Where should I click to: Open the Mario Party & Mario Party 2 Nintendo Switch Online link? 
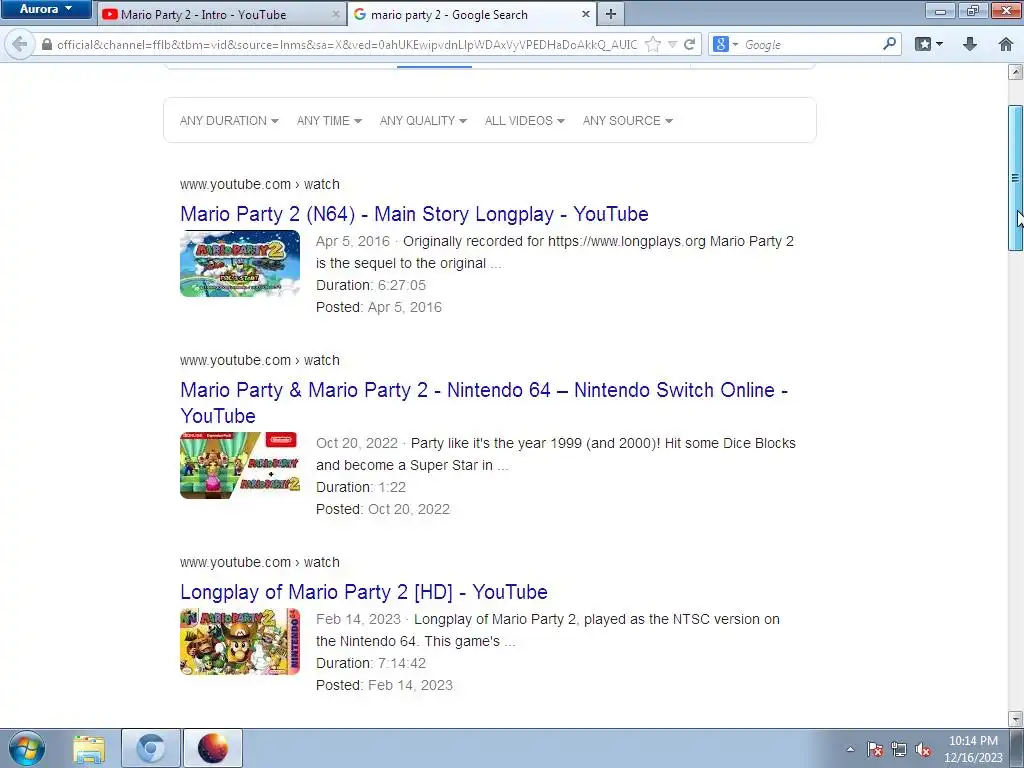(484, 403)
